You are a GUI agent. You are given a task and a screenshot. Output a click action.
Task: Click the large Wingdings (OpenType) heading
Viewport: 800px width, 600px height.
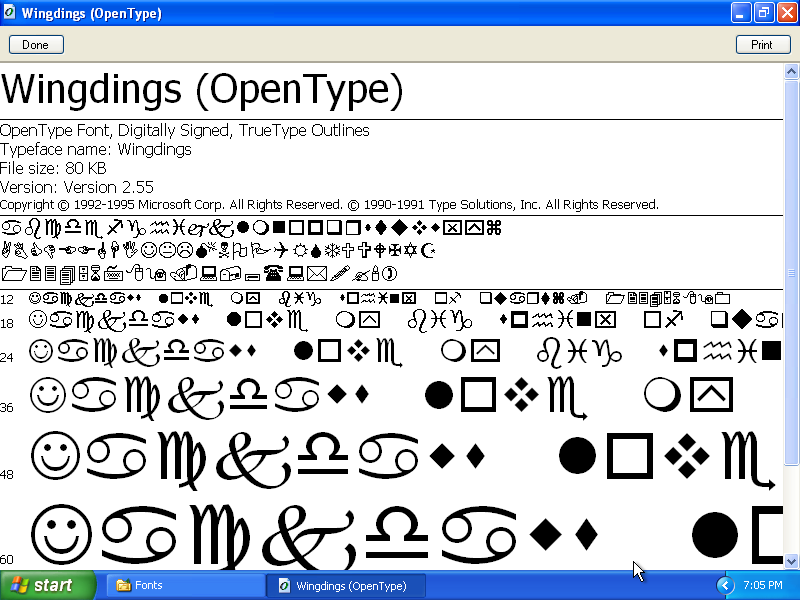pyautogui.click(x=202, y=91)
